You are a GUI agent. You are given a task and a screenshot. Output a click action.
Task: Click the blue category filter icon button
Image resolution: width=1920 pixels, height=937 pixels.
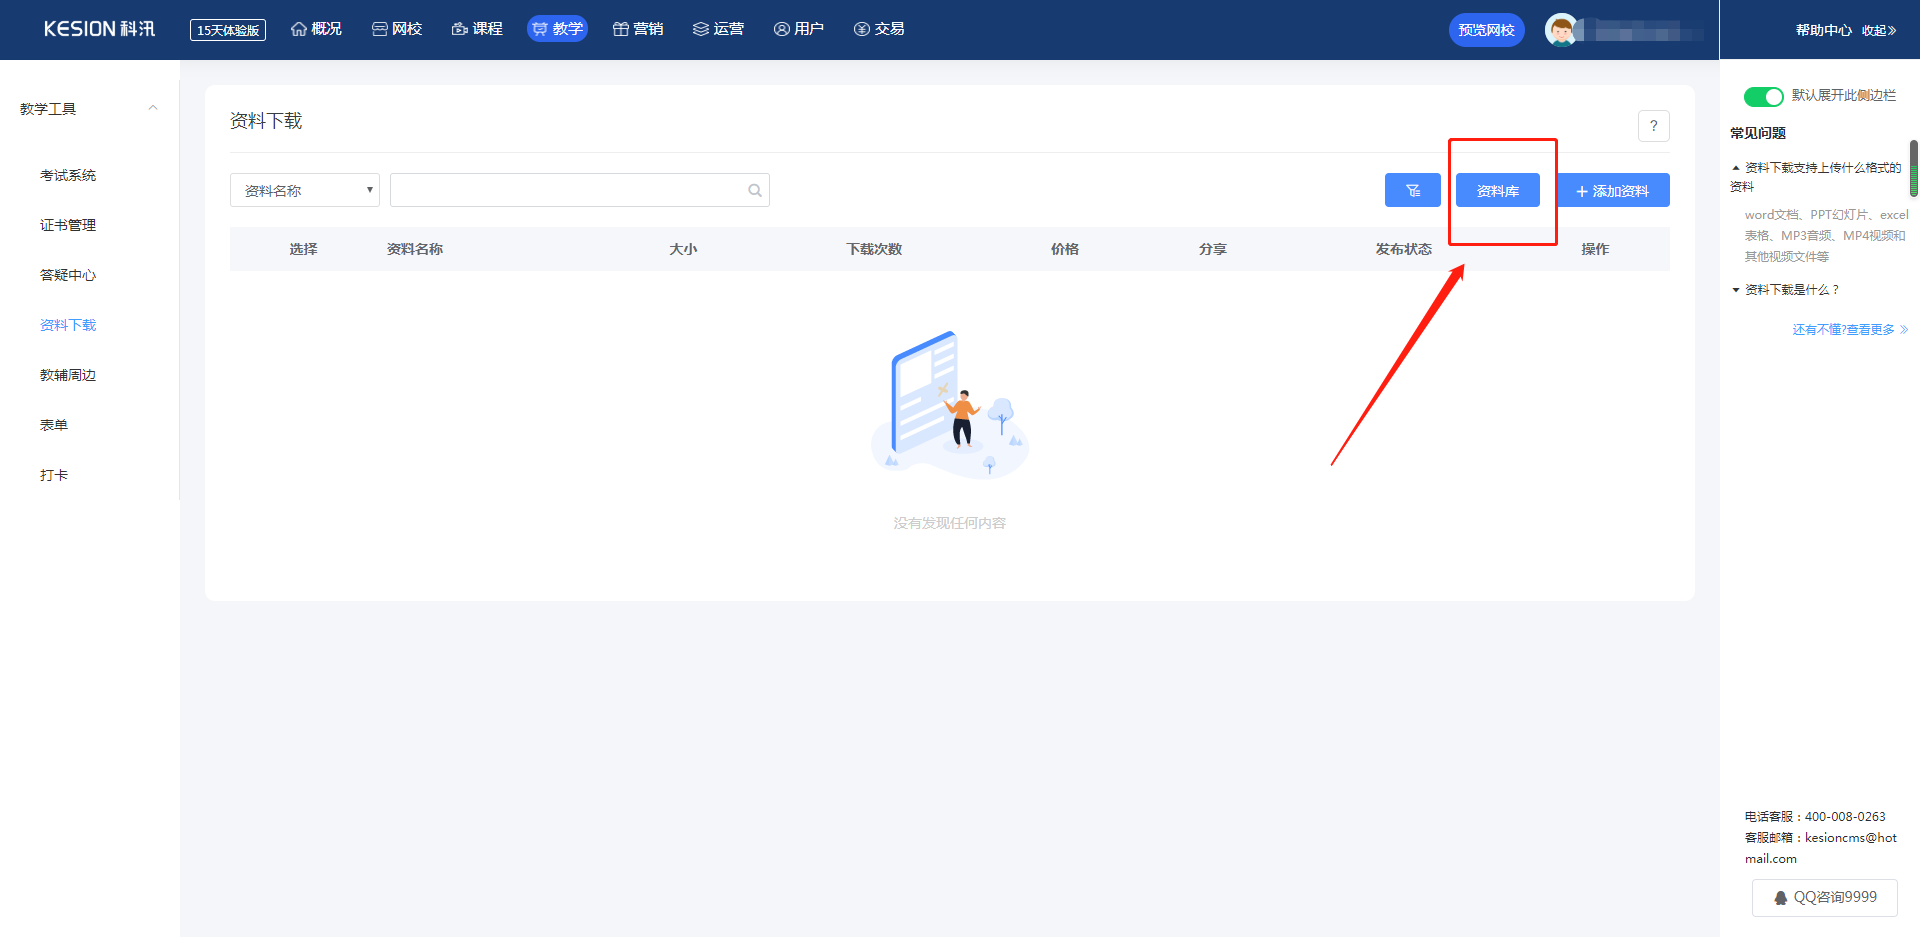point(1413,190)
